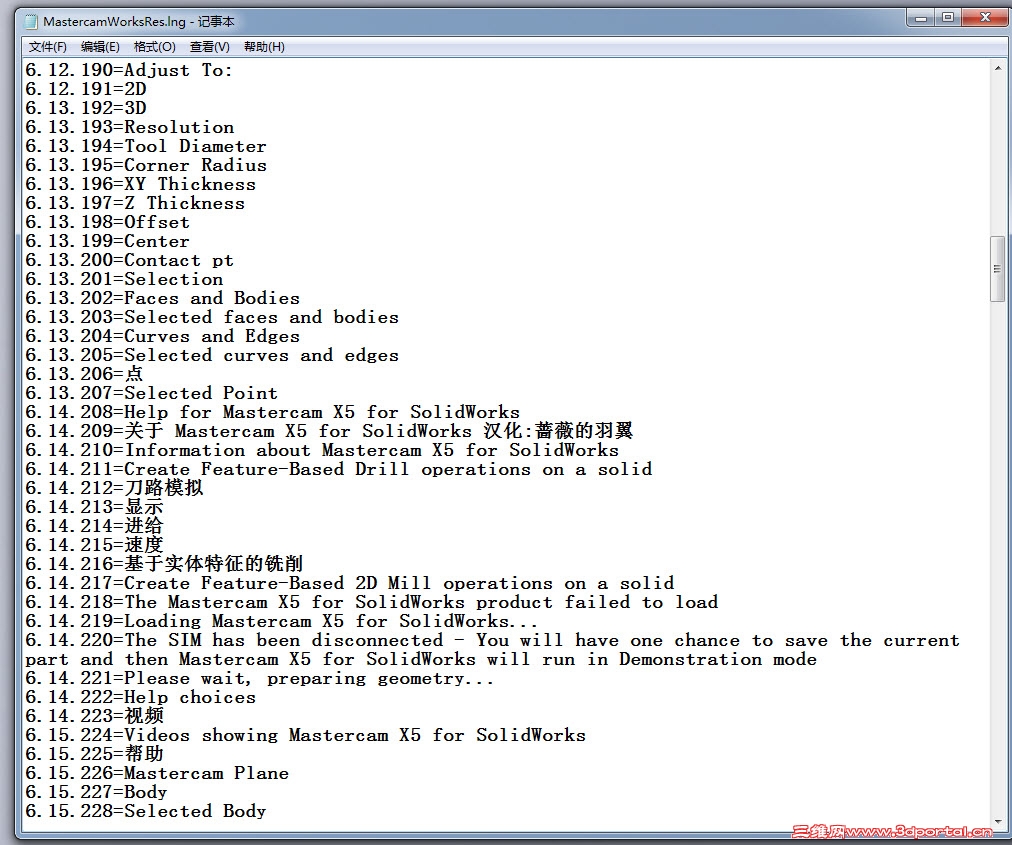Click the line 6.14.208=Help for Mastercam X5
This screenshot has width=1012, height=845.
point(272,412)
